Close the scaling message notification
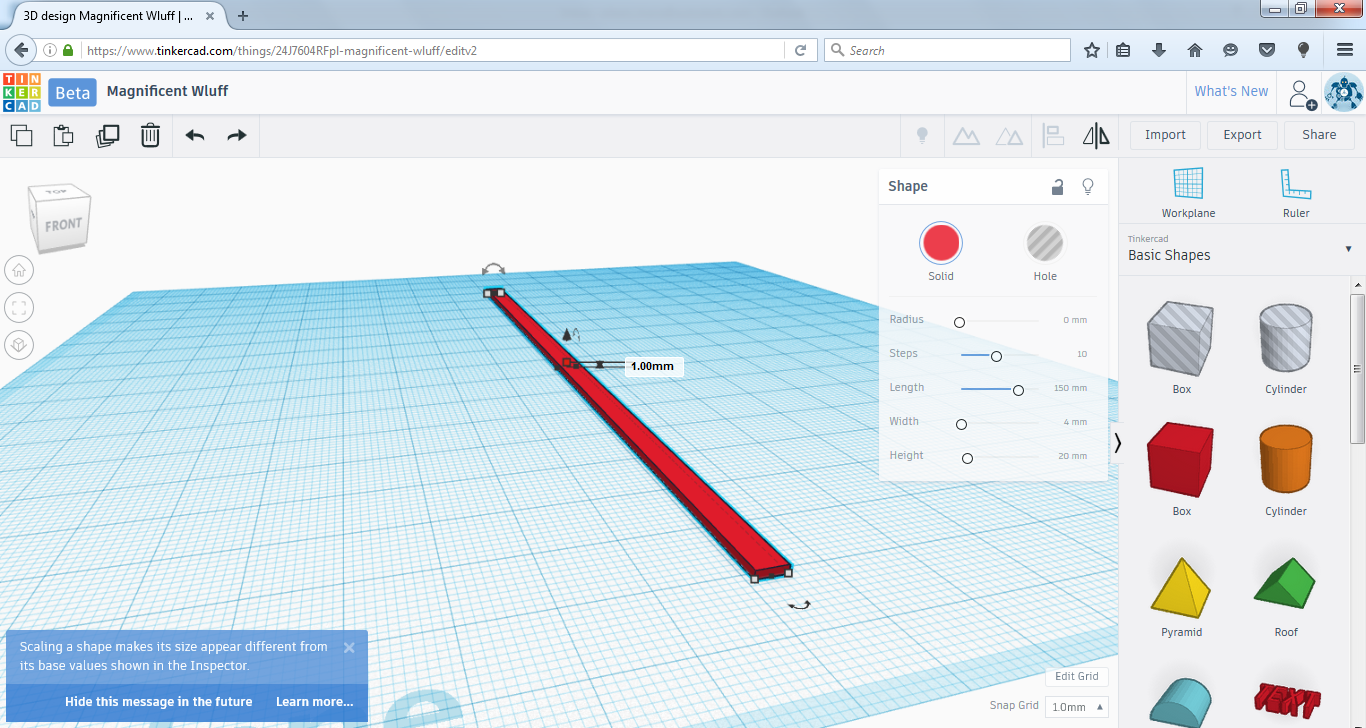Image resolution: width=1366 pixels, height=728 pixels. (x=349, y=647)
